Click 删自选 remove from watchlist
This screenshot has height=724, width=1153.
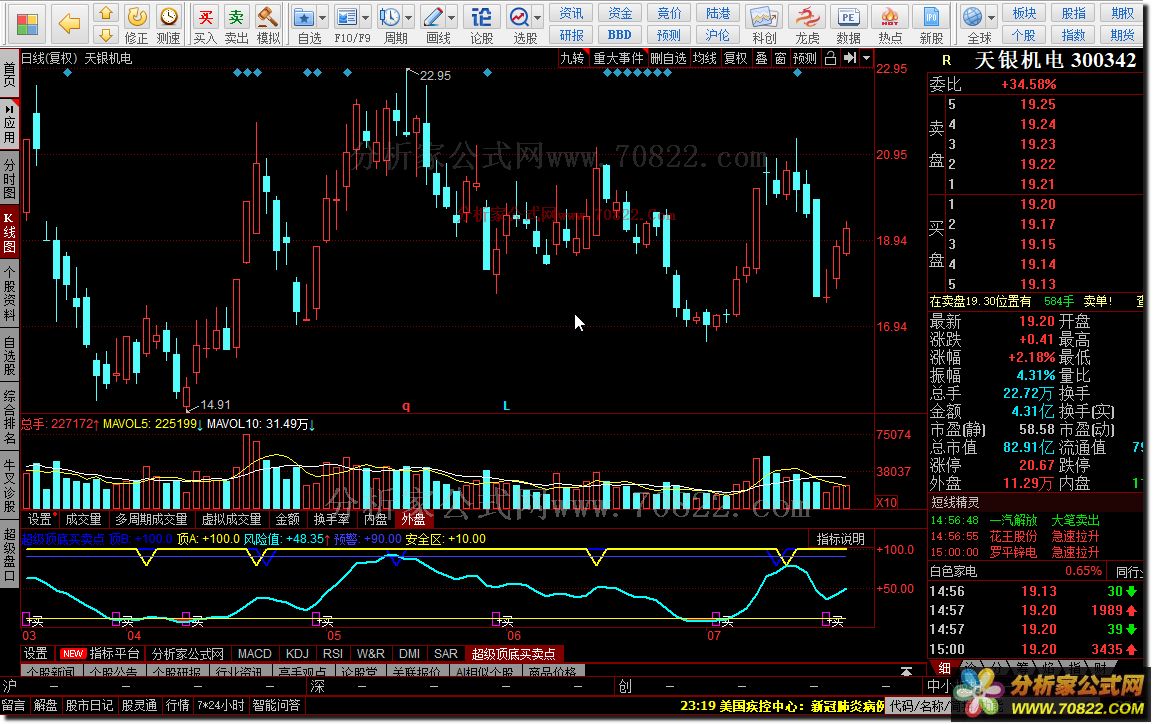668,58
